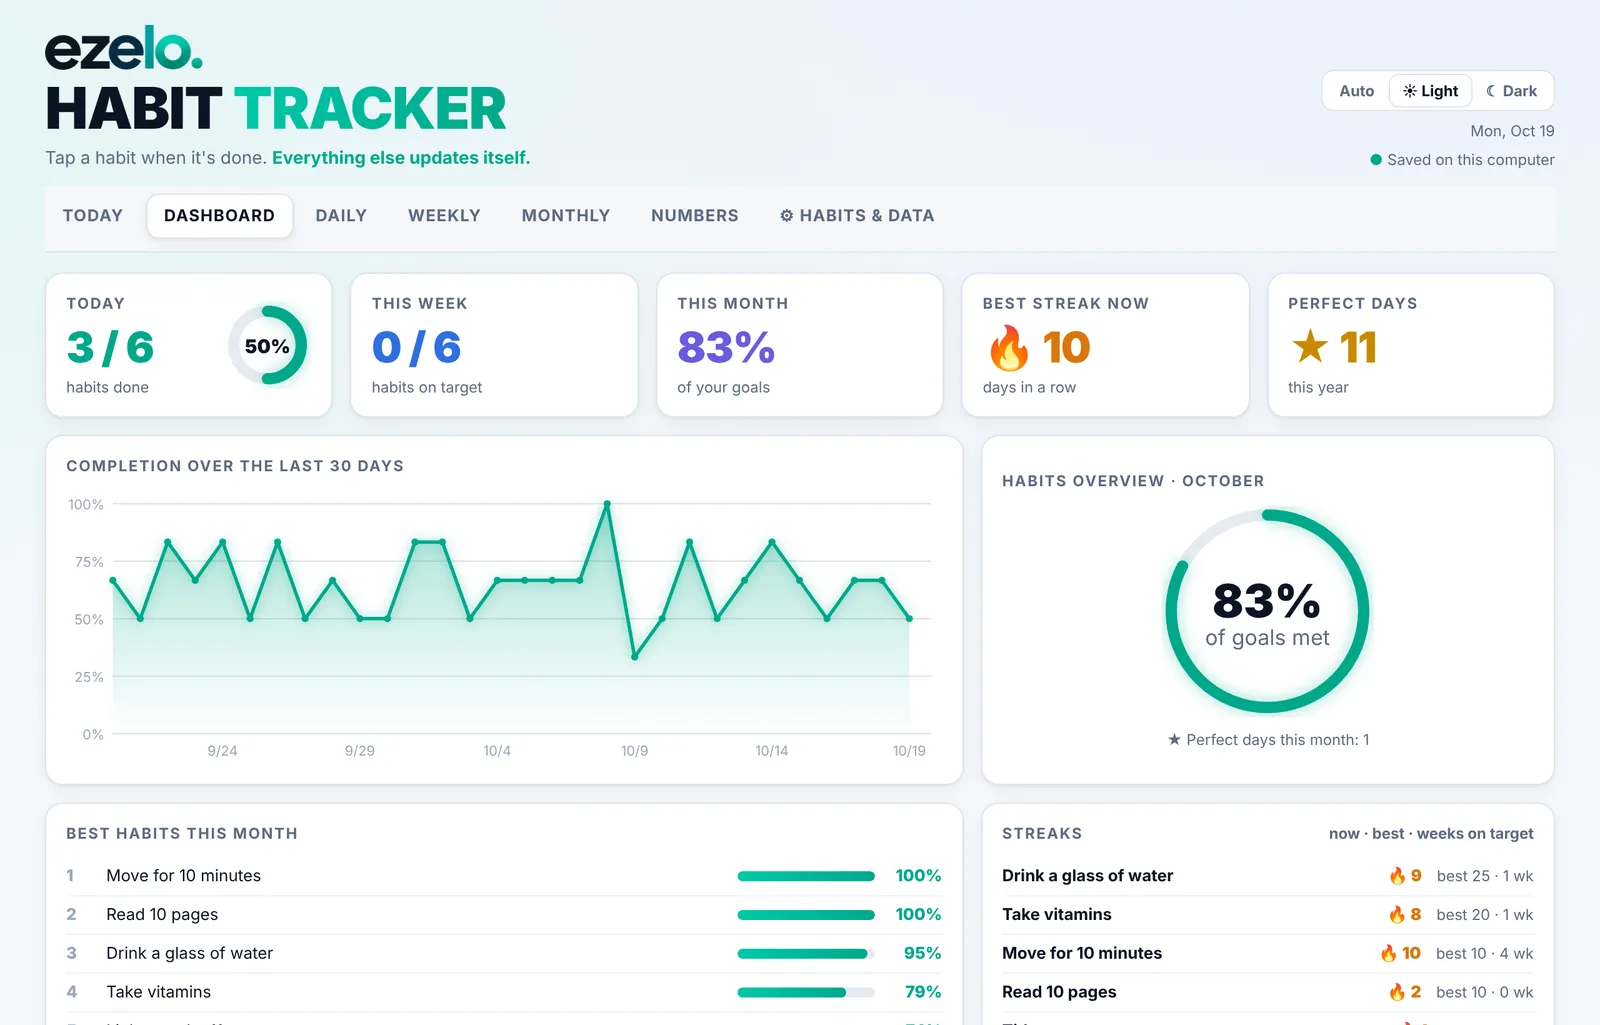Screen dimensions: 1600x1025
Task: Click the flame icon in Best Streak Now card
Action: click(1008, 348)
